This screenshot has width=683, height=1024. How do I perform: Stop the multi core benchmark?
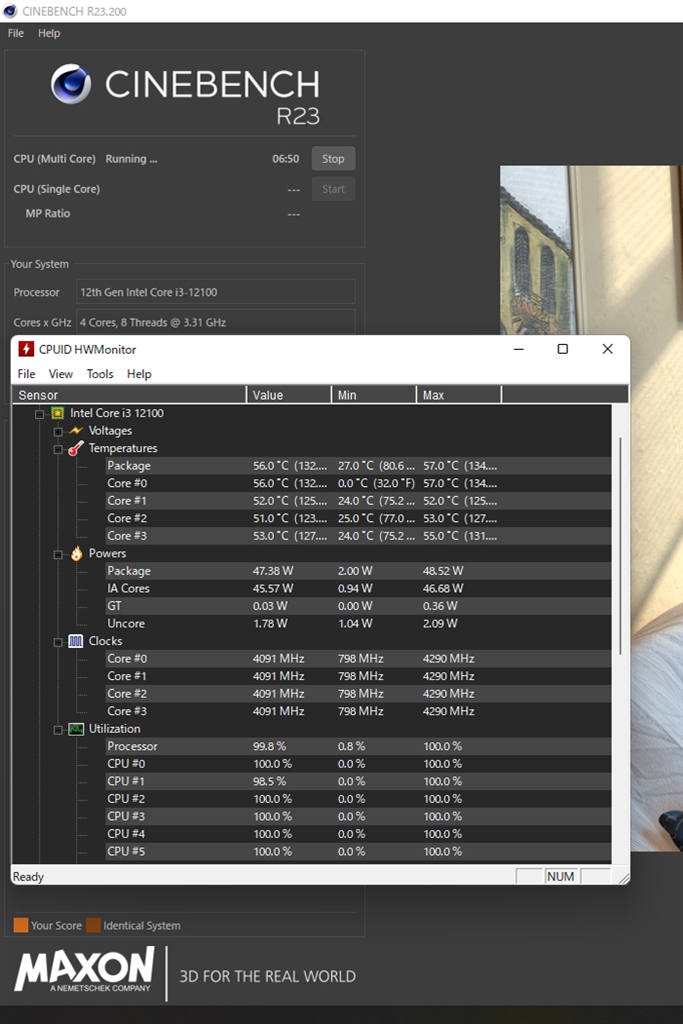pyautogui.click(x=333, y=159)
